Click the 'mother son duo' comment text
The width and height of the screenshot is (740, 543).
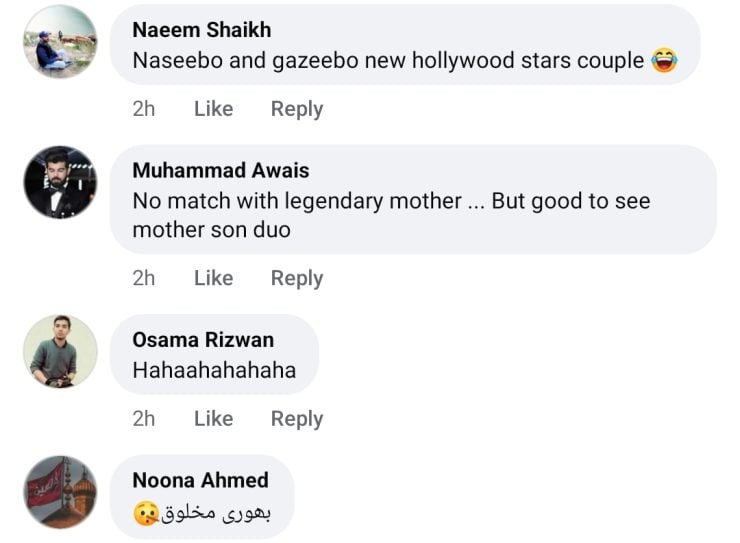tap(211, 230)
